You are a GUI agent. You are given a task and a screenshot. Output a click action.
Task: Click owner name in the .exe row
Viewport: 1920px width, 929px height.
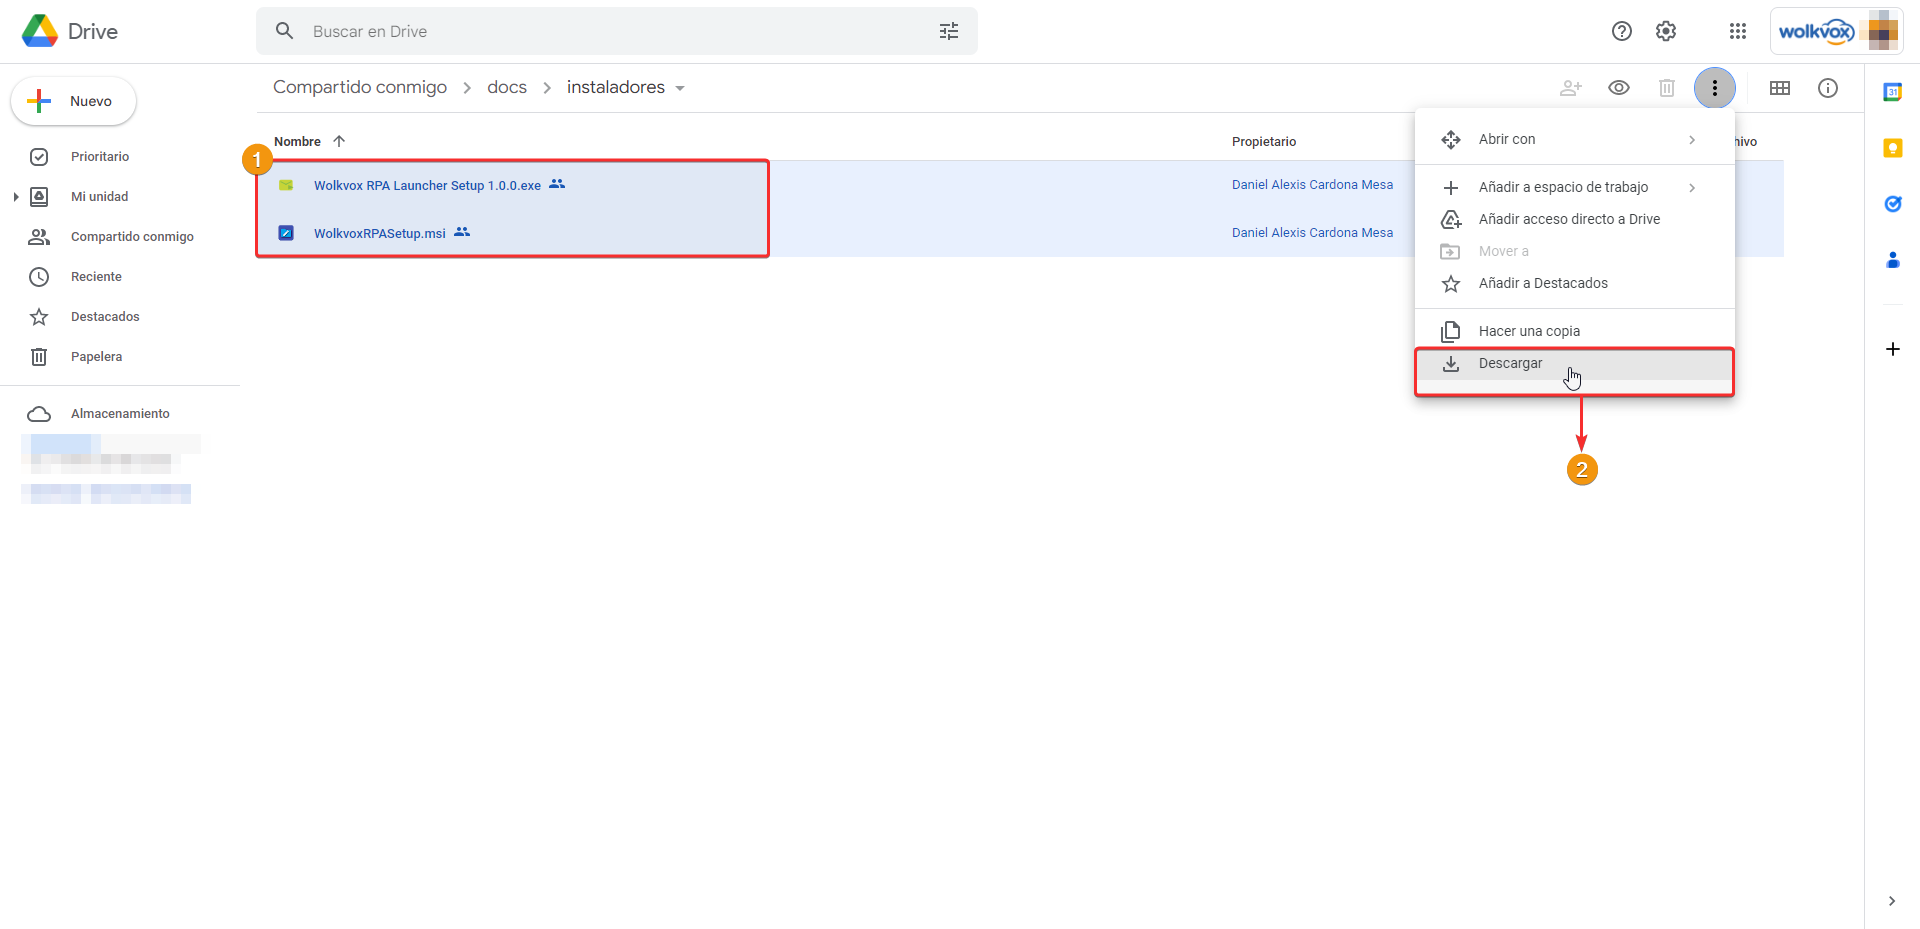coord(1312,185)
